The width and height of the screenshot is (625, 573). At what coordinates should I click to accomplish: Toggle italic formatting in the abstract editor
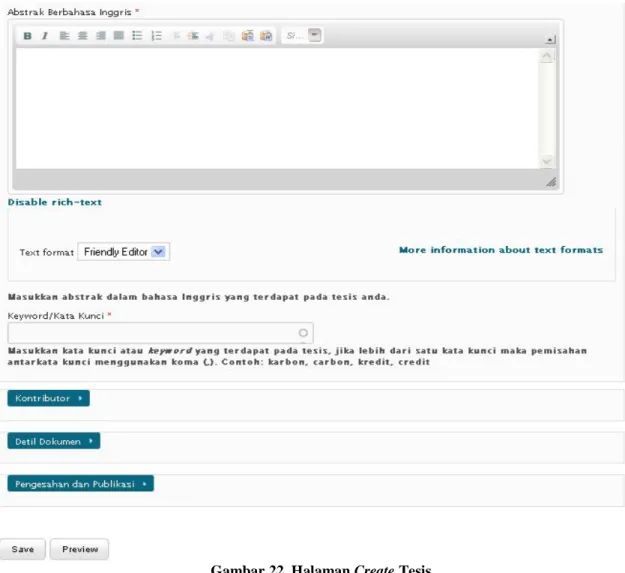[x=45, y=36]
